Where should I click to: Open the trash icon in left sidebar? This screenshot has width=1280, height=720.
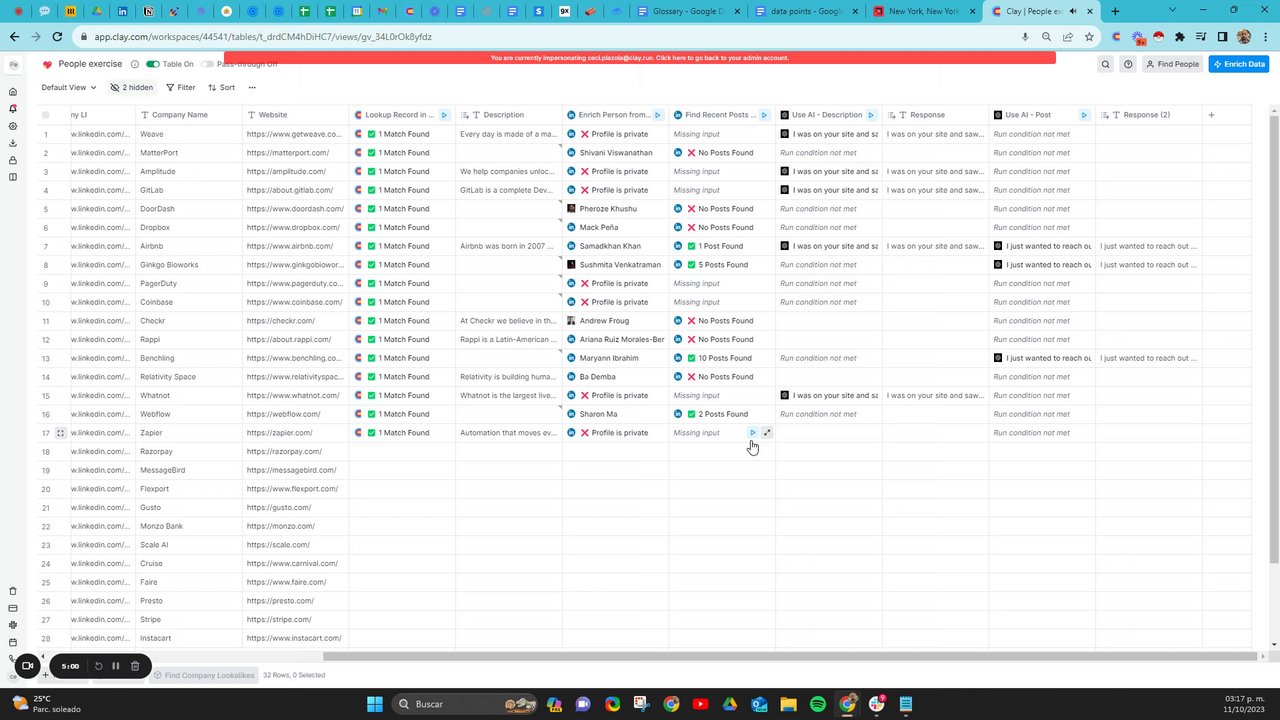[13, 591]
